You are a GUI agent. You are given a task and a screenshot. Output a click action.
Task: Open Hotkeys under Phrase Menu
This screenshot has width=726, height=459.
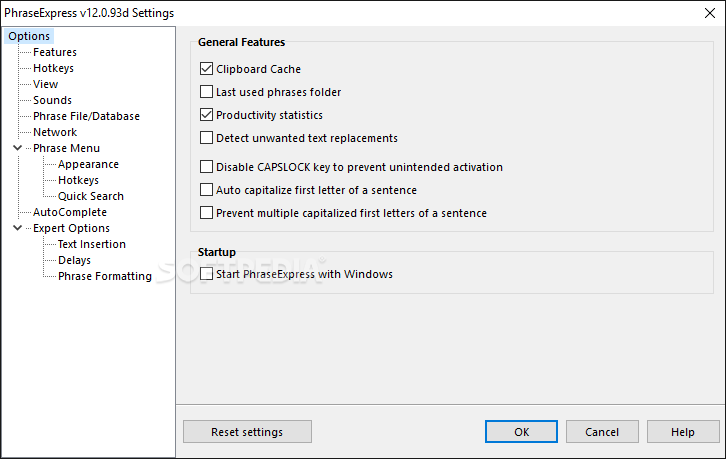[x=78, y=180]
